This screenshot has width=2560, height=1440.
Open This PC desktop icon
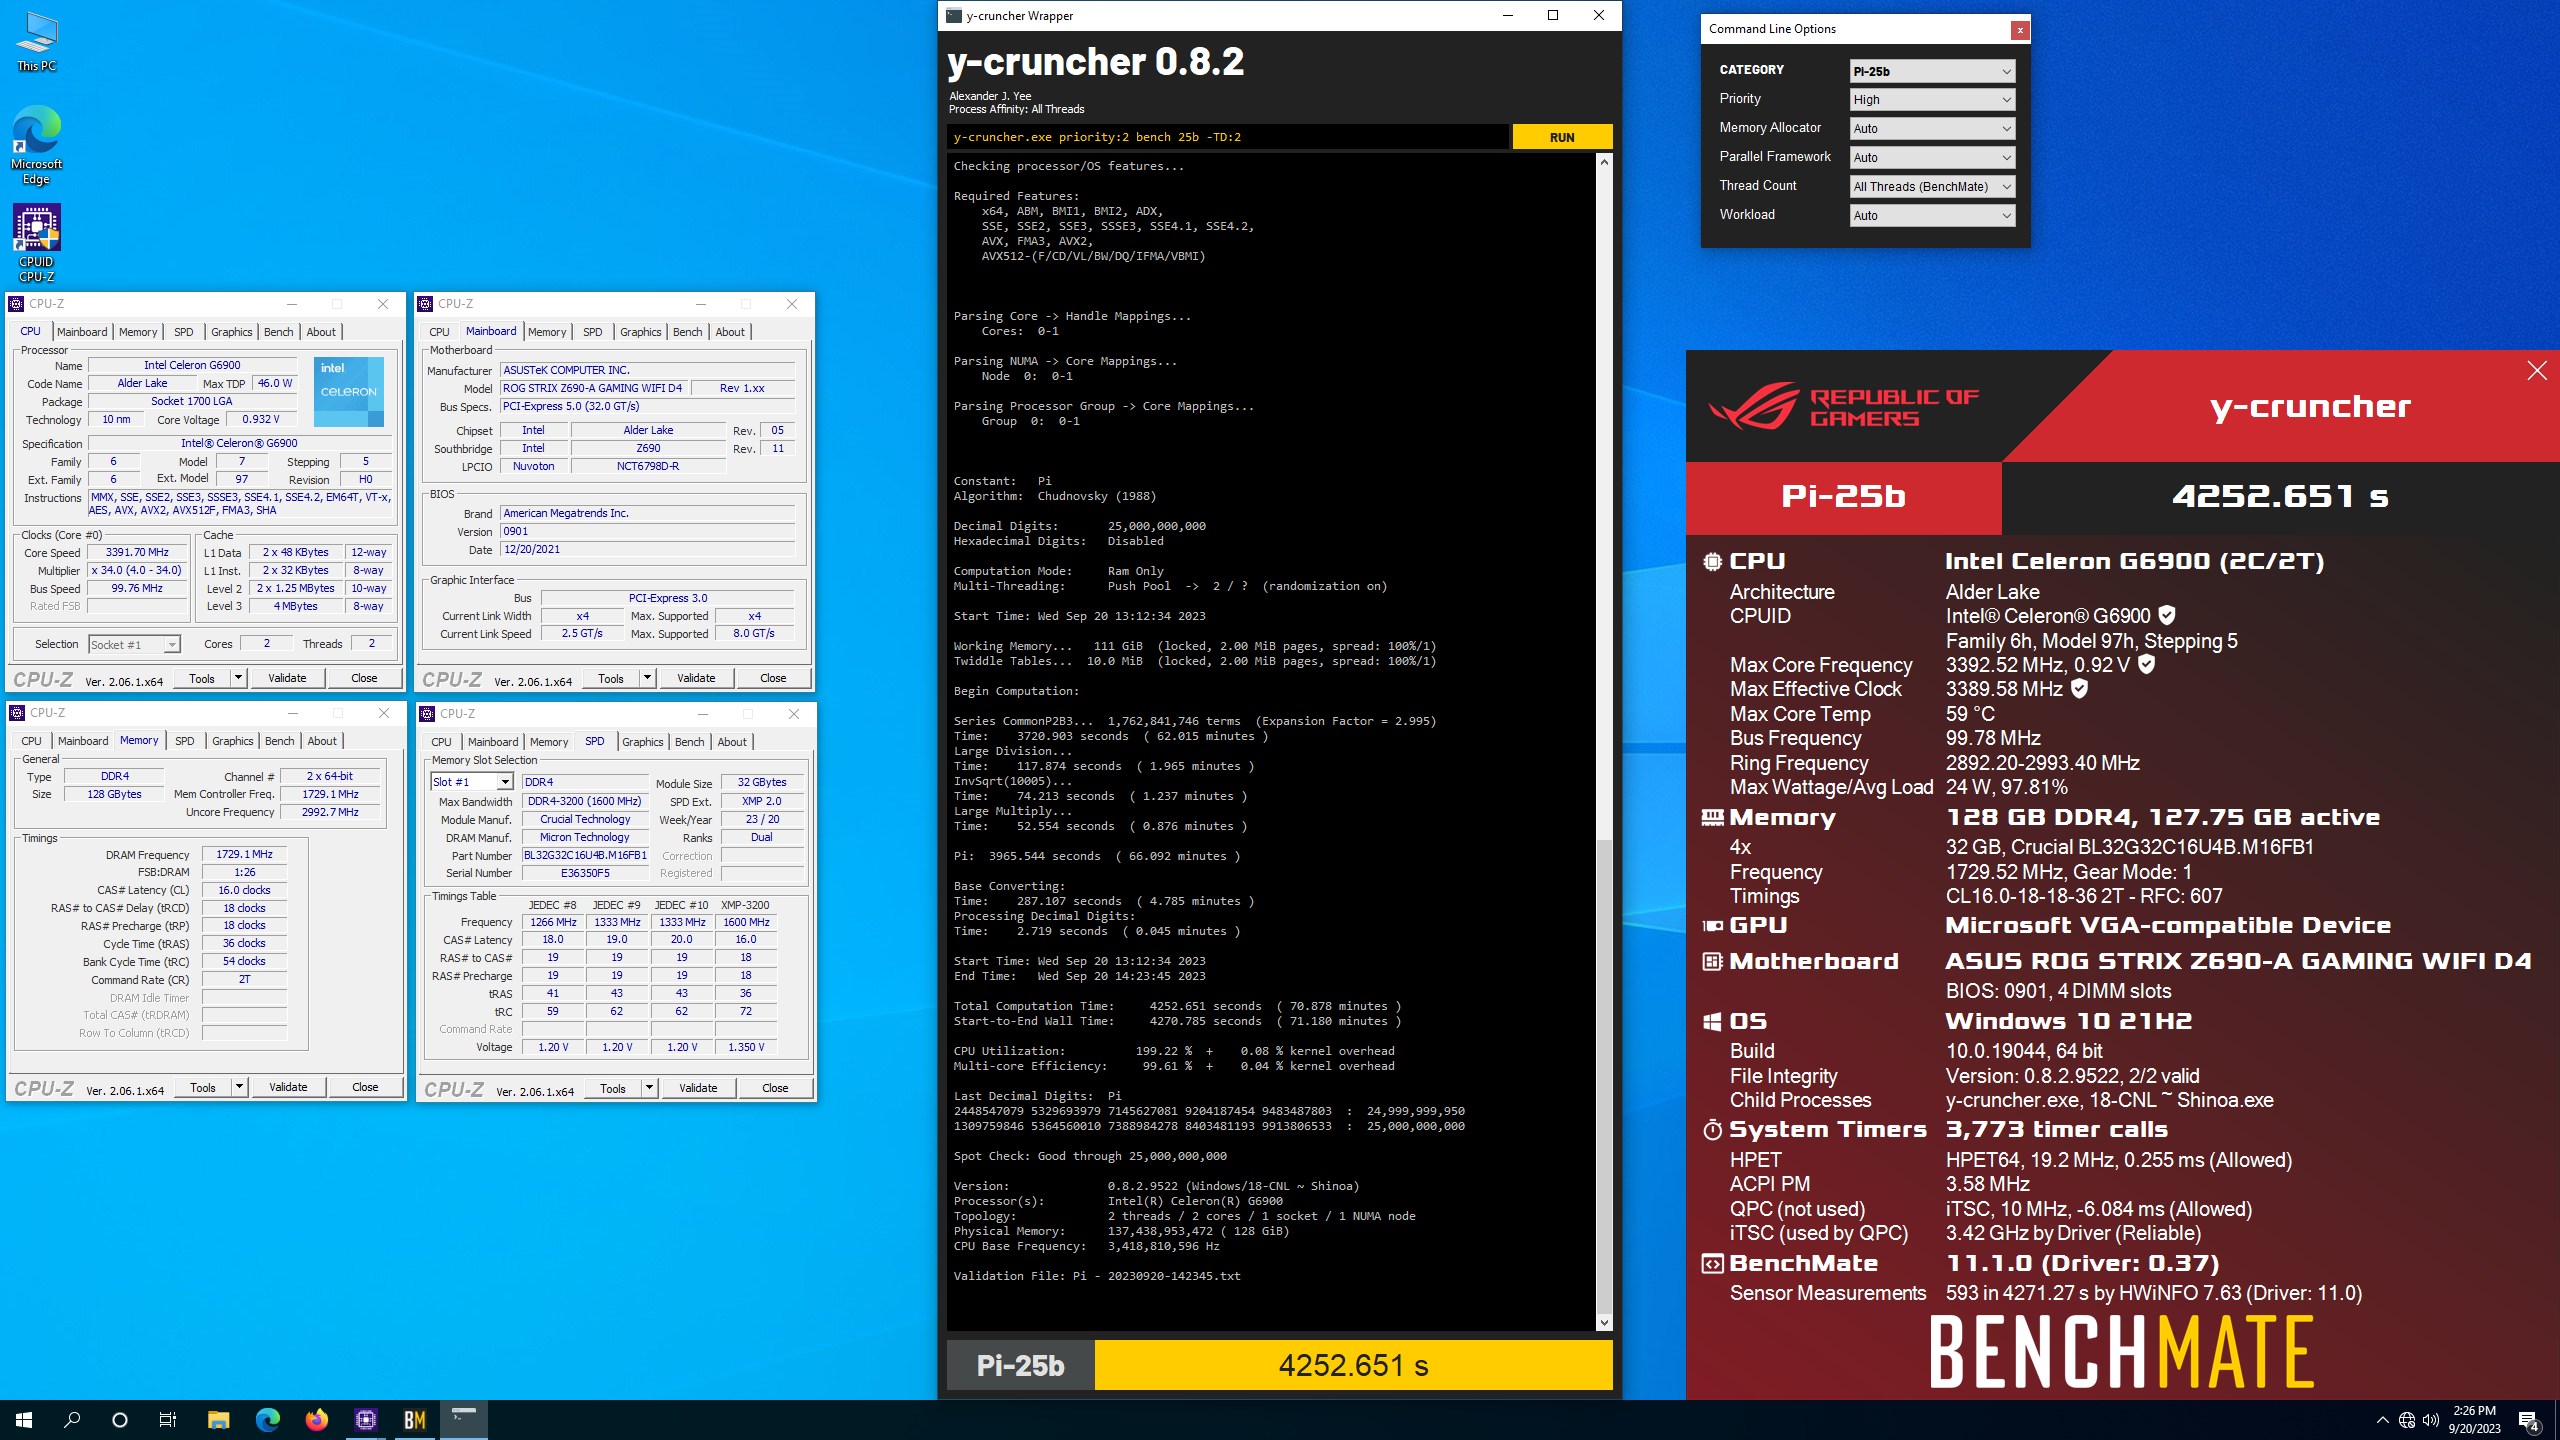click(x=37, y=42)
